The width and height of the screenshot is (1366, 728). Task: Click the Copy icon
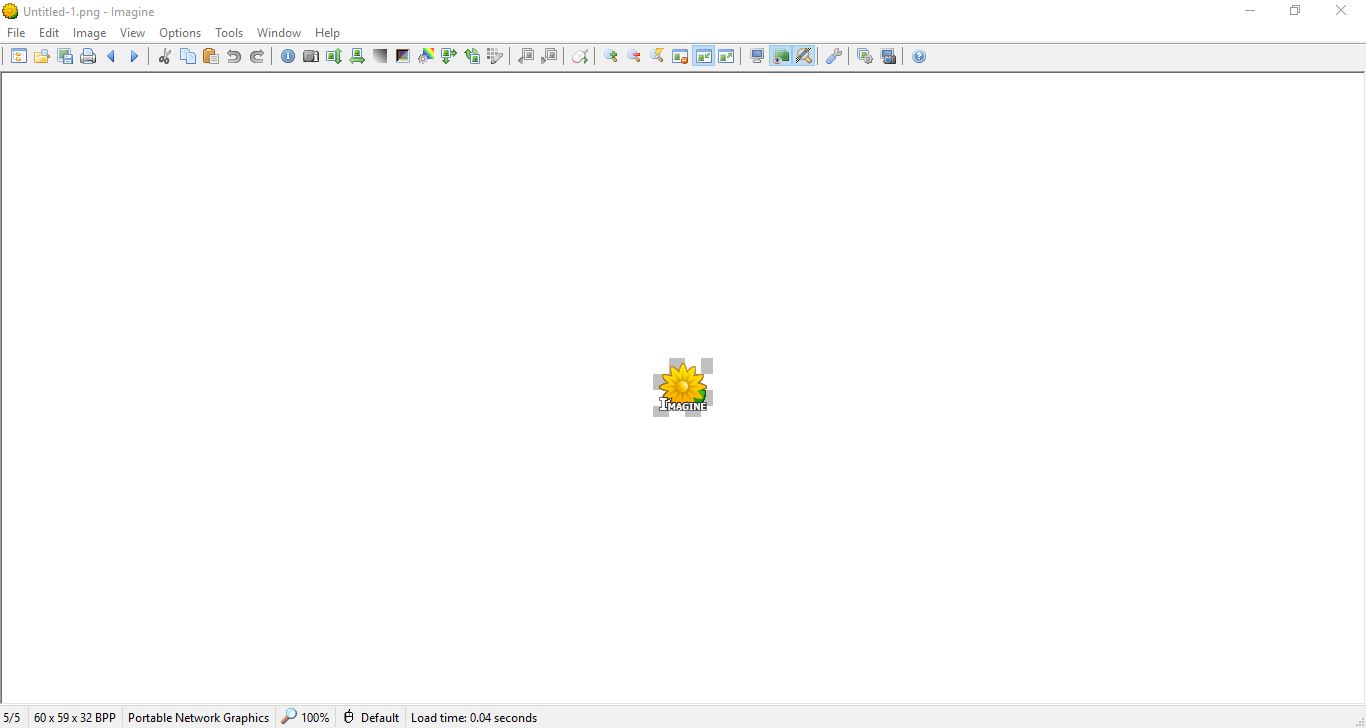(x=188, y=57)
